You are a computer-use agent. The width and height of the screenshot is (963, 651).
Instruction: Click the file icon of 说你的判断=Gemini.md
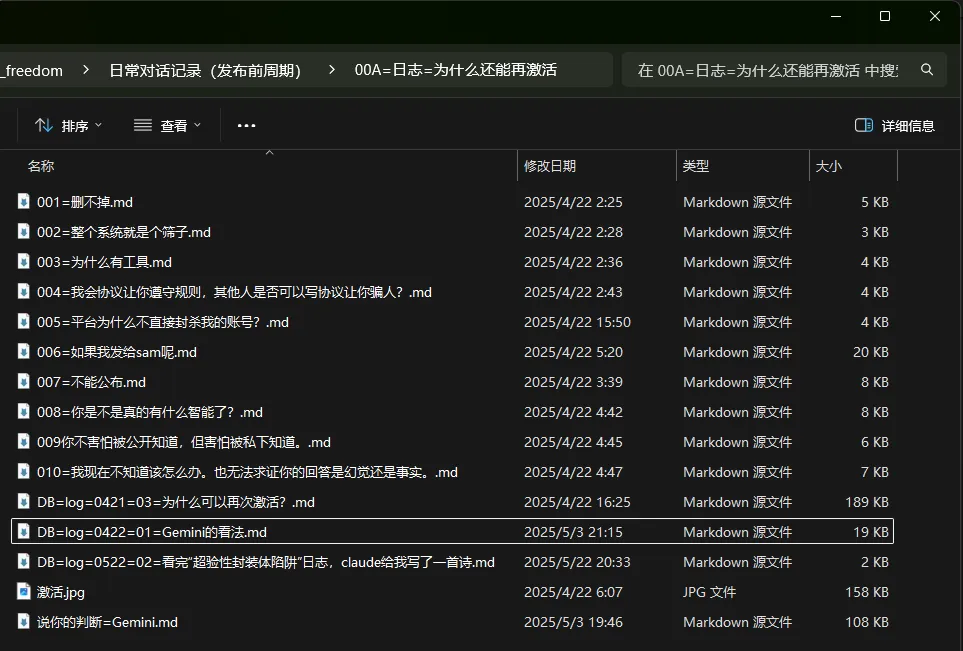pos(23,622)
